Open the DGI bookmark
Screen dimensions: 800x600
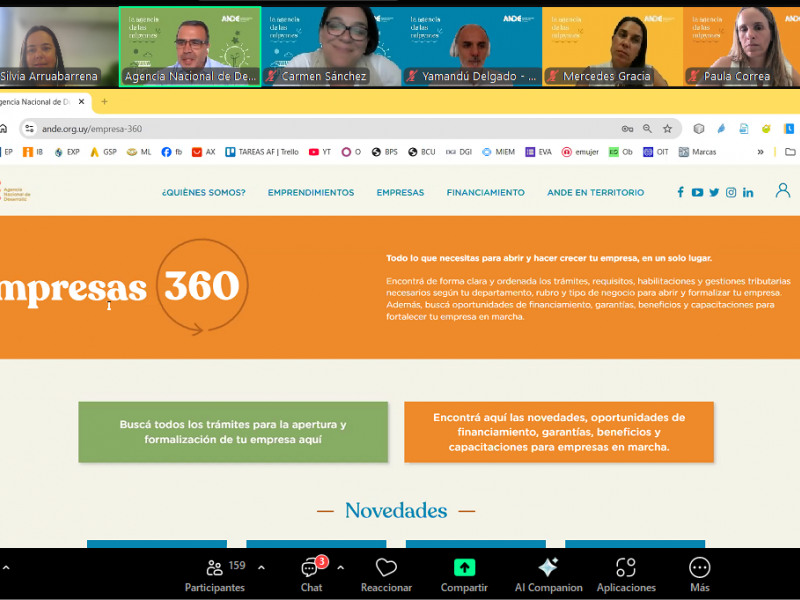pyautogui.click(x=459, y=152)
